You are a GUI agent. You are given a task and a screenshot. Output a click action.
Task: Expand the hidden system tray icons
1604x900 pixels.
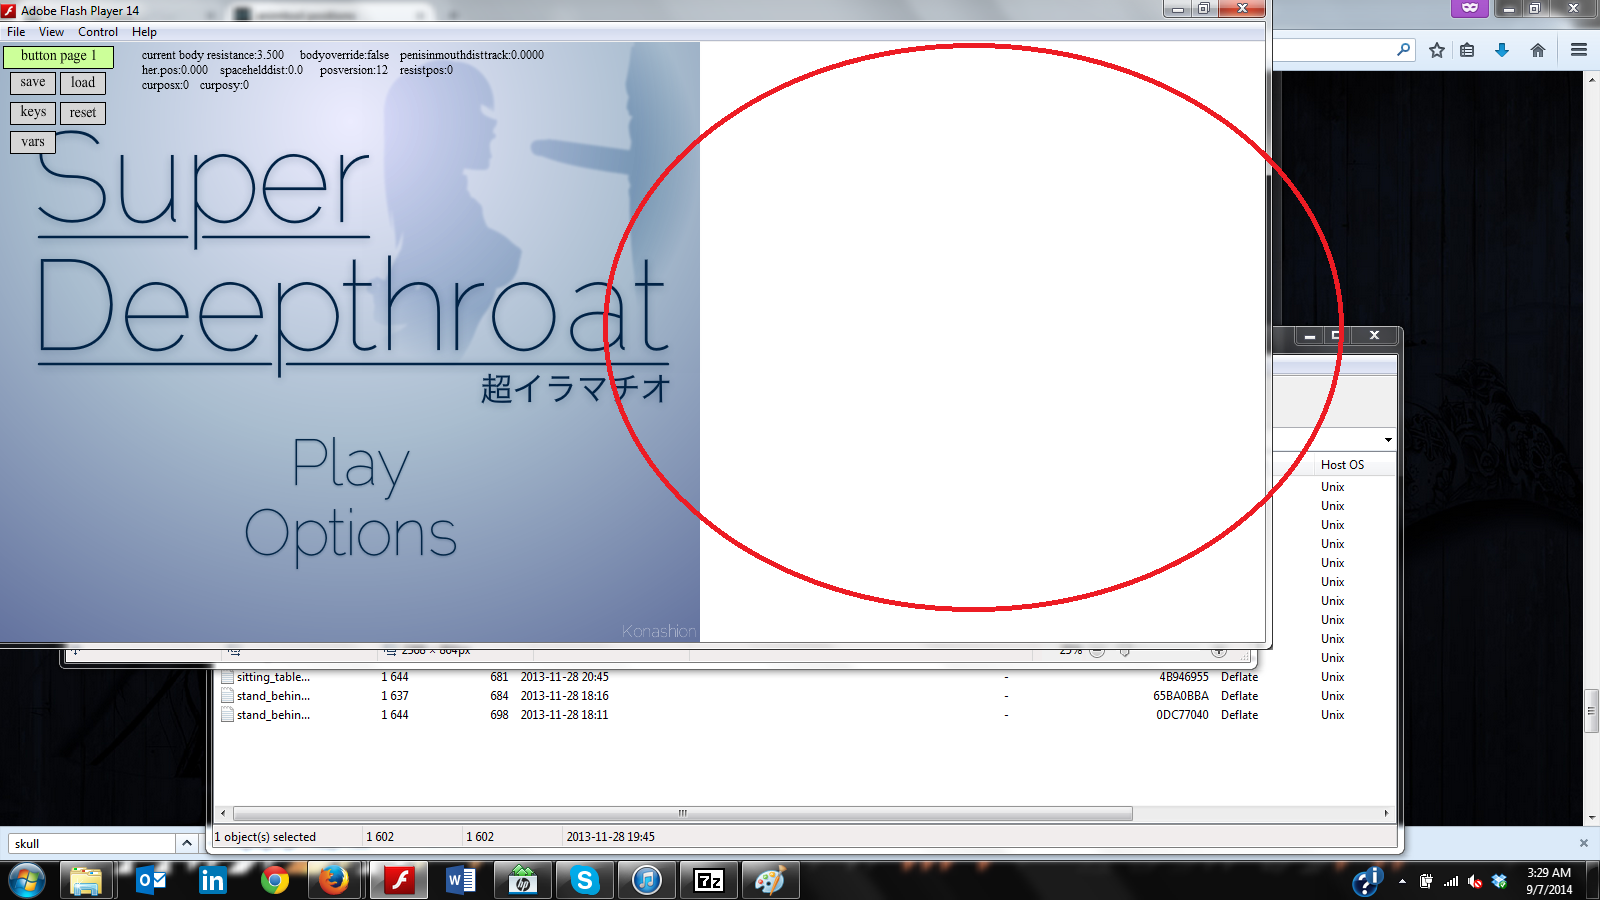coord(1402,881)
